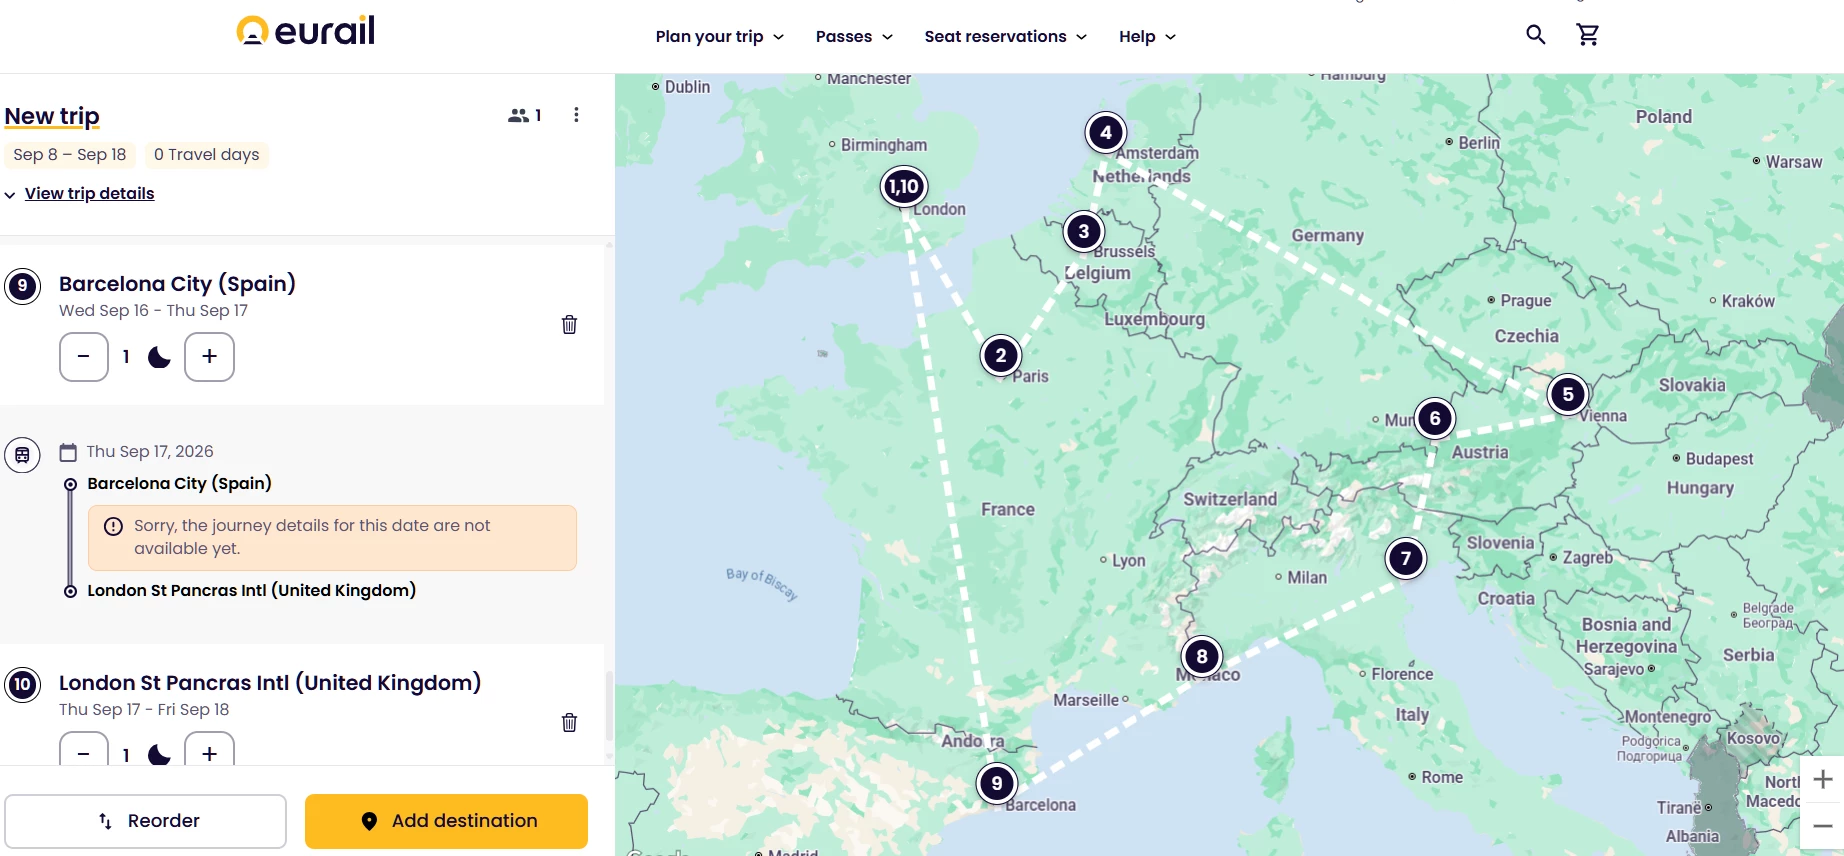
Task: Zoom in on the map
Action: pyautogui.click(x=1822, y=779)
